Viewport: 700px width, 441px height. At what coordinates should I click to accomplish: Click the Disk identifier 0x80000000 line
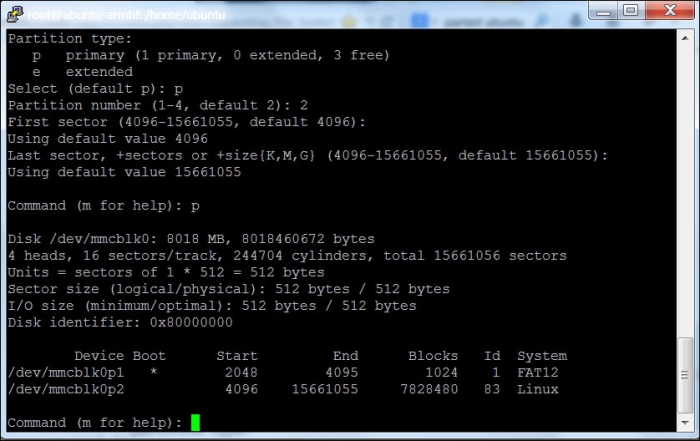pos(120,322)
